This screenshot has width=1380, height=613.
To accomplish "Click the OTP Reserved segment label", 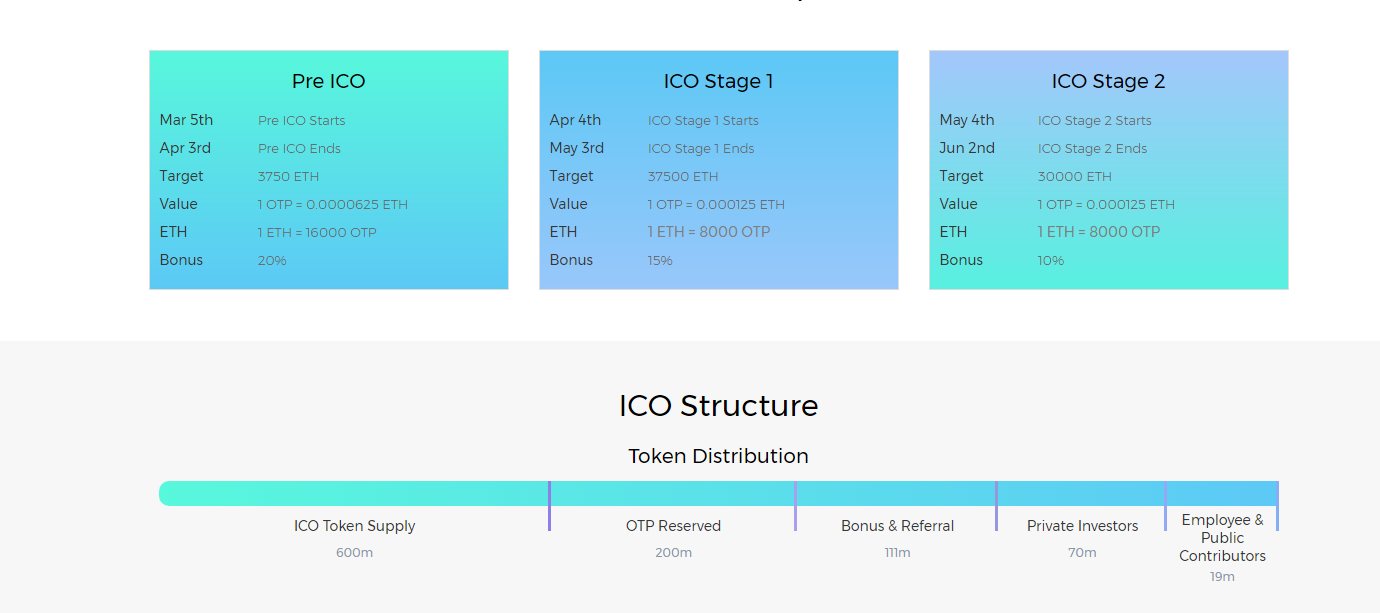I will [673, 526].
